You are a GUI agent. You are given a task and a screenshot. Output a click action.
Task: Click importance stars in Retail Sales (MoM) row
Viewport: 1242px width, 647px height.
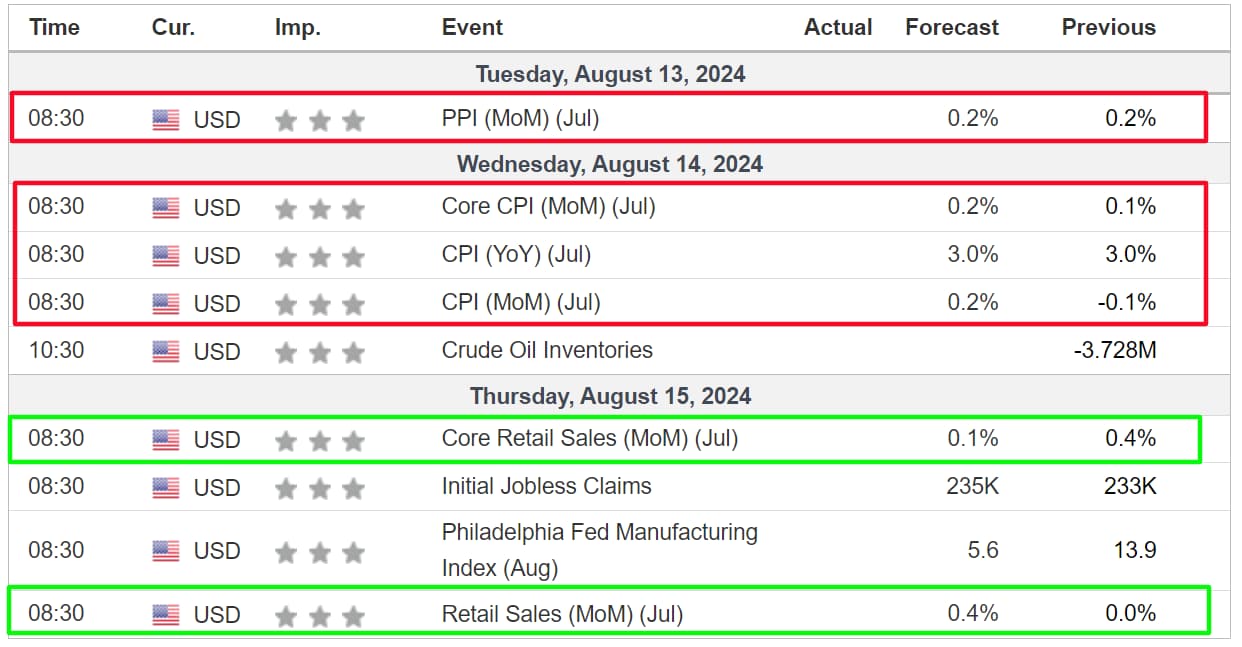[320, 616]
